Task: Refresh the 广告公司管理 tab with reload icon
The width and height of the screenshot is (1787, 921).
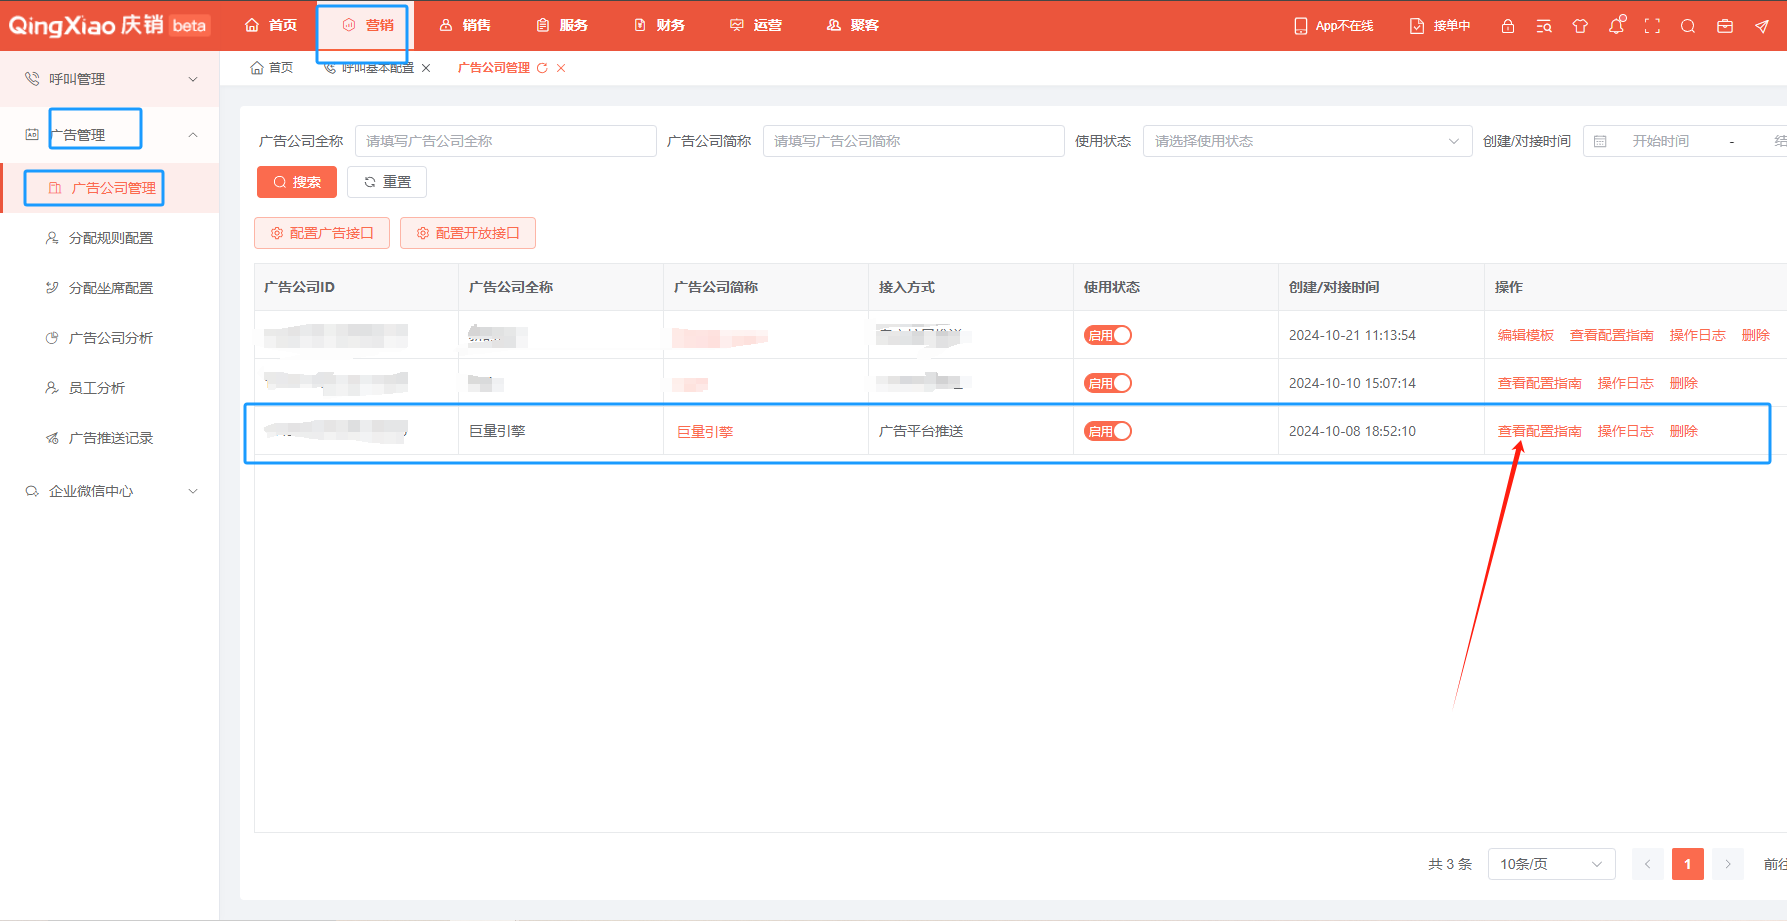Action: pyautogui.click(x=542, y=68)
